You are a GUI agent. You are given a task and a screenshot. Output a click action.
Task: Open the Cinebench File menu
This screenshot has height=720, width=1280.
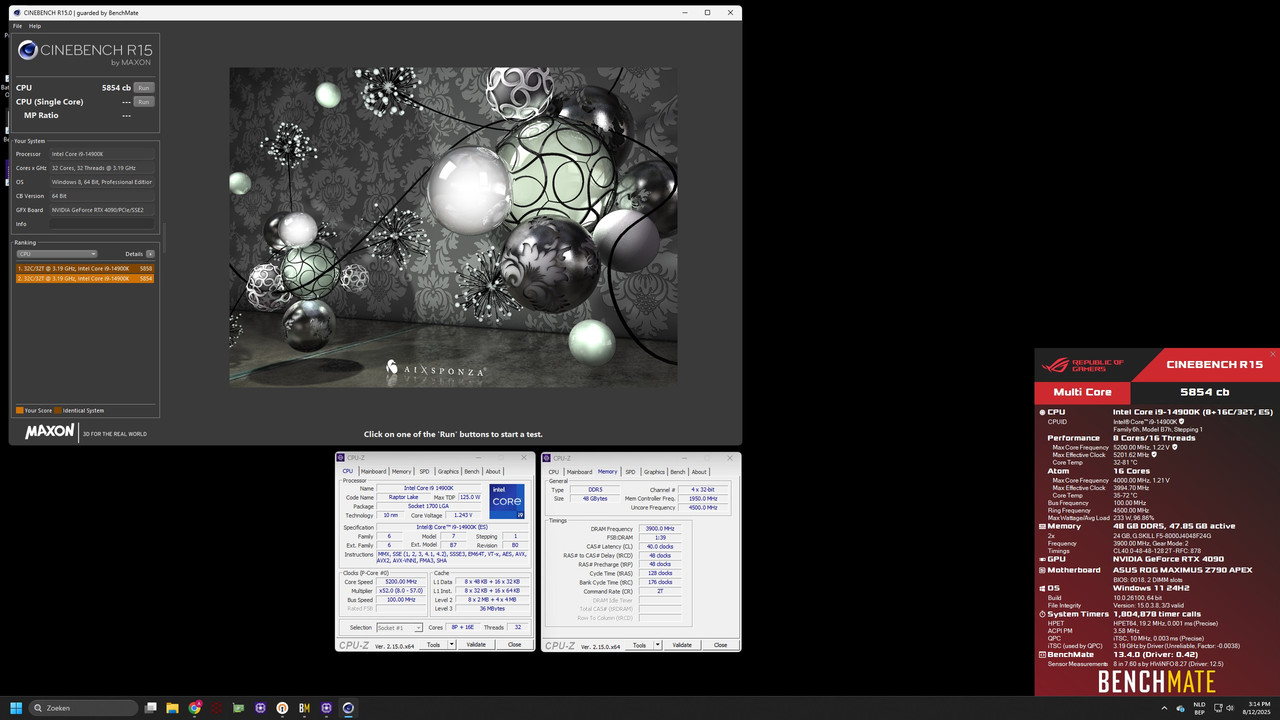(x=17, y=26)
